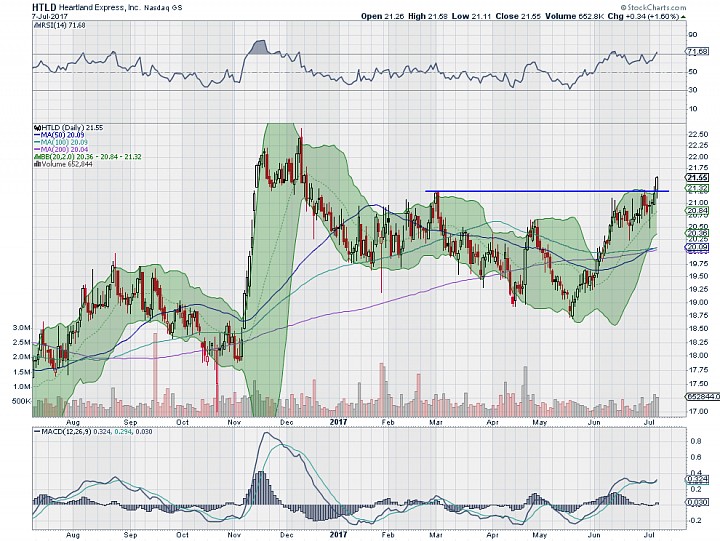The height and width of the screenshot is (541, 720).
Task: Select the MA(50) 20.09 legend entry
Action: pos(62,135)
